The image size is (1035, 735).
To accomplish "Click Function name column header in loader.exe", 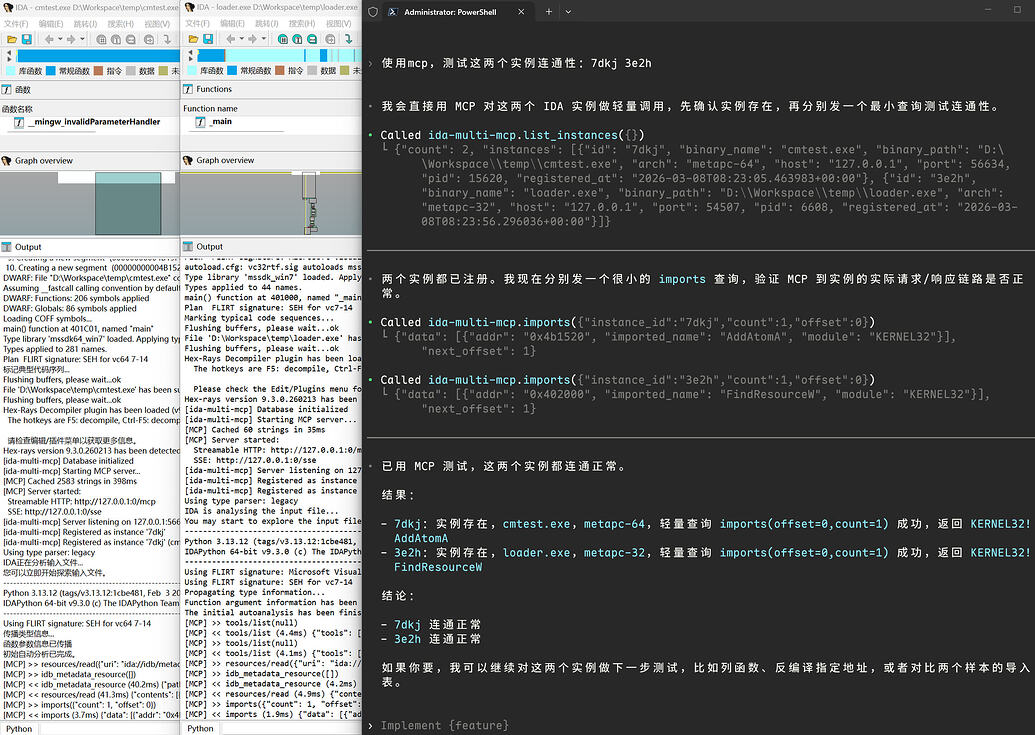I will (210, 108).
